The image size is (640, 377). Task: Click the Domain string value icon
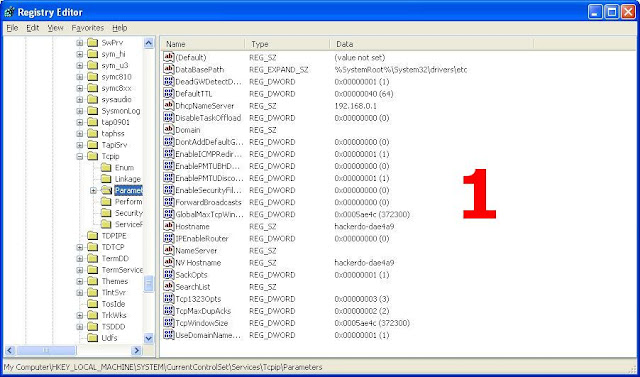[x=169, y=130]
